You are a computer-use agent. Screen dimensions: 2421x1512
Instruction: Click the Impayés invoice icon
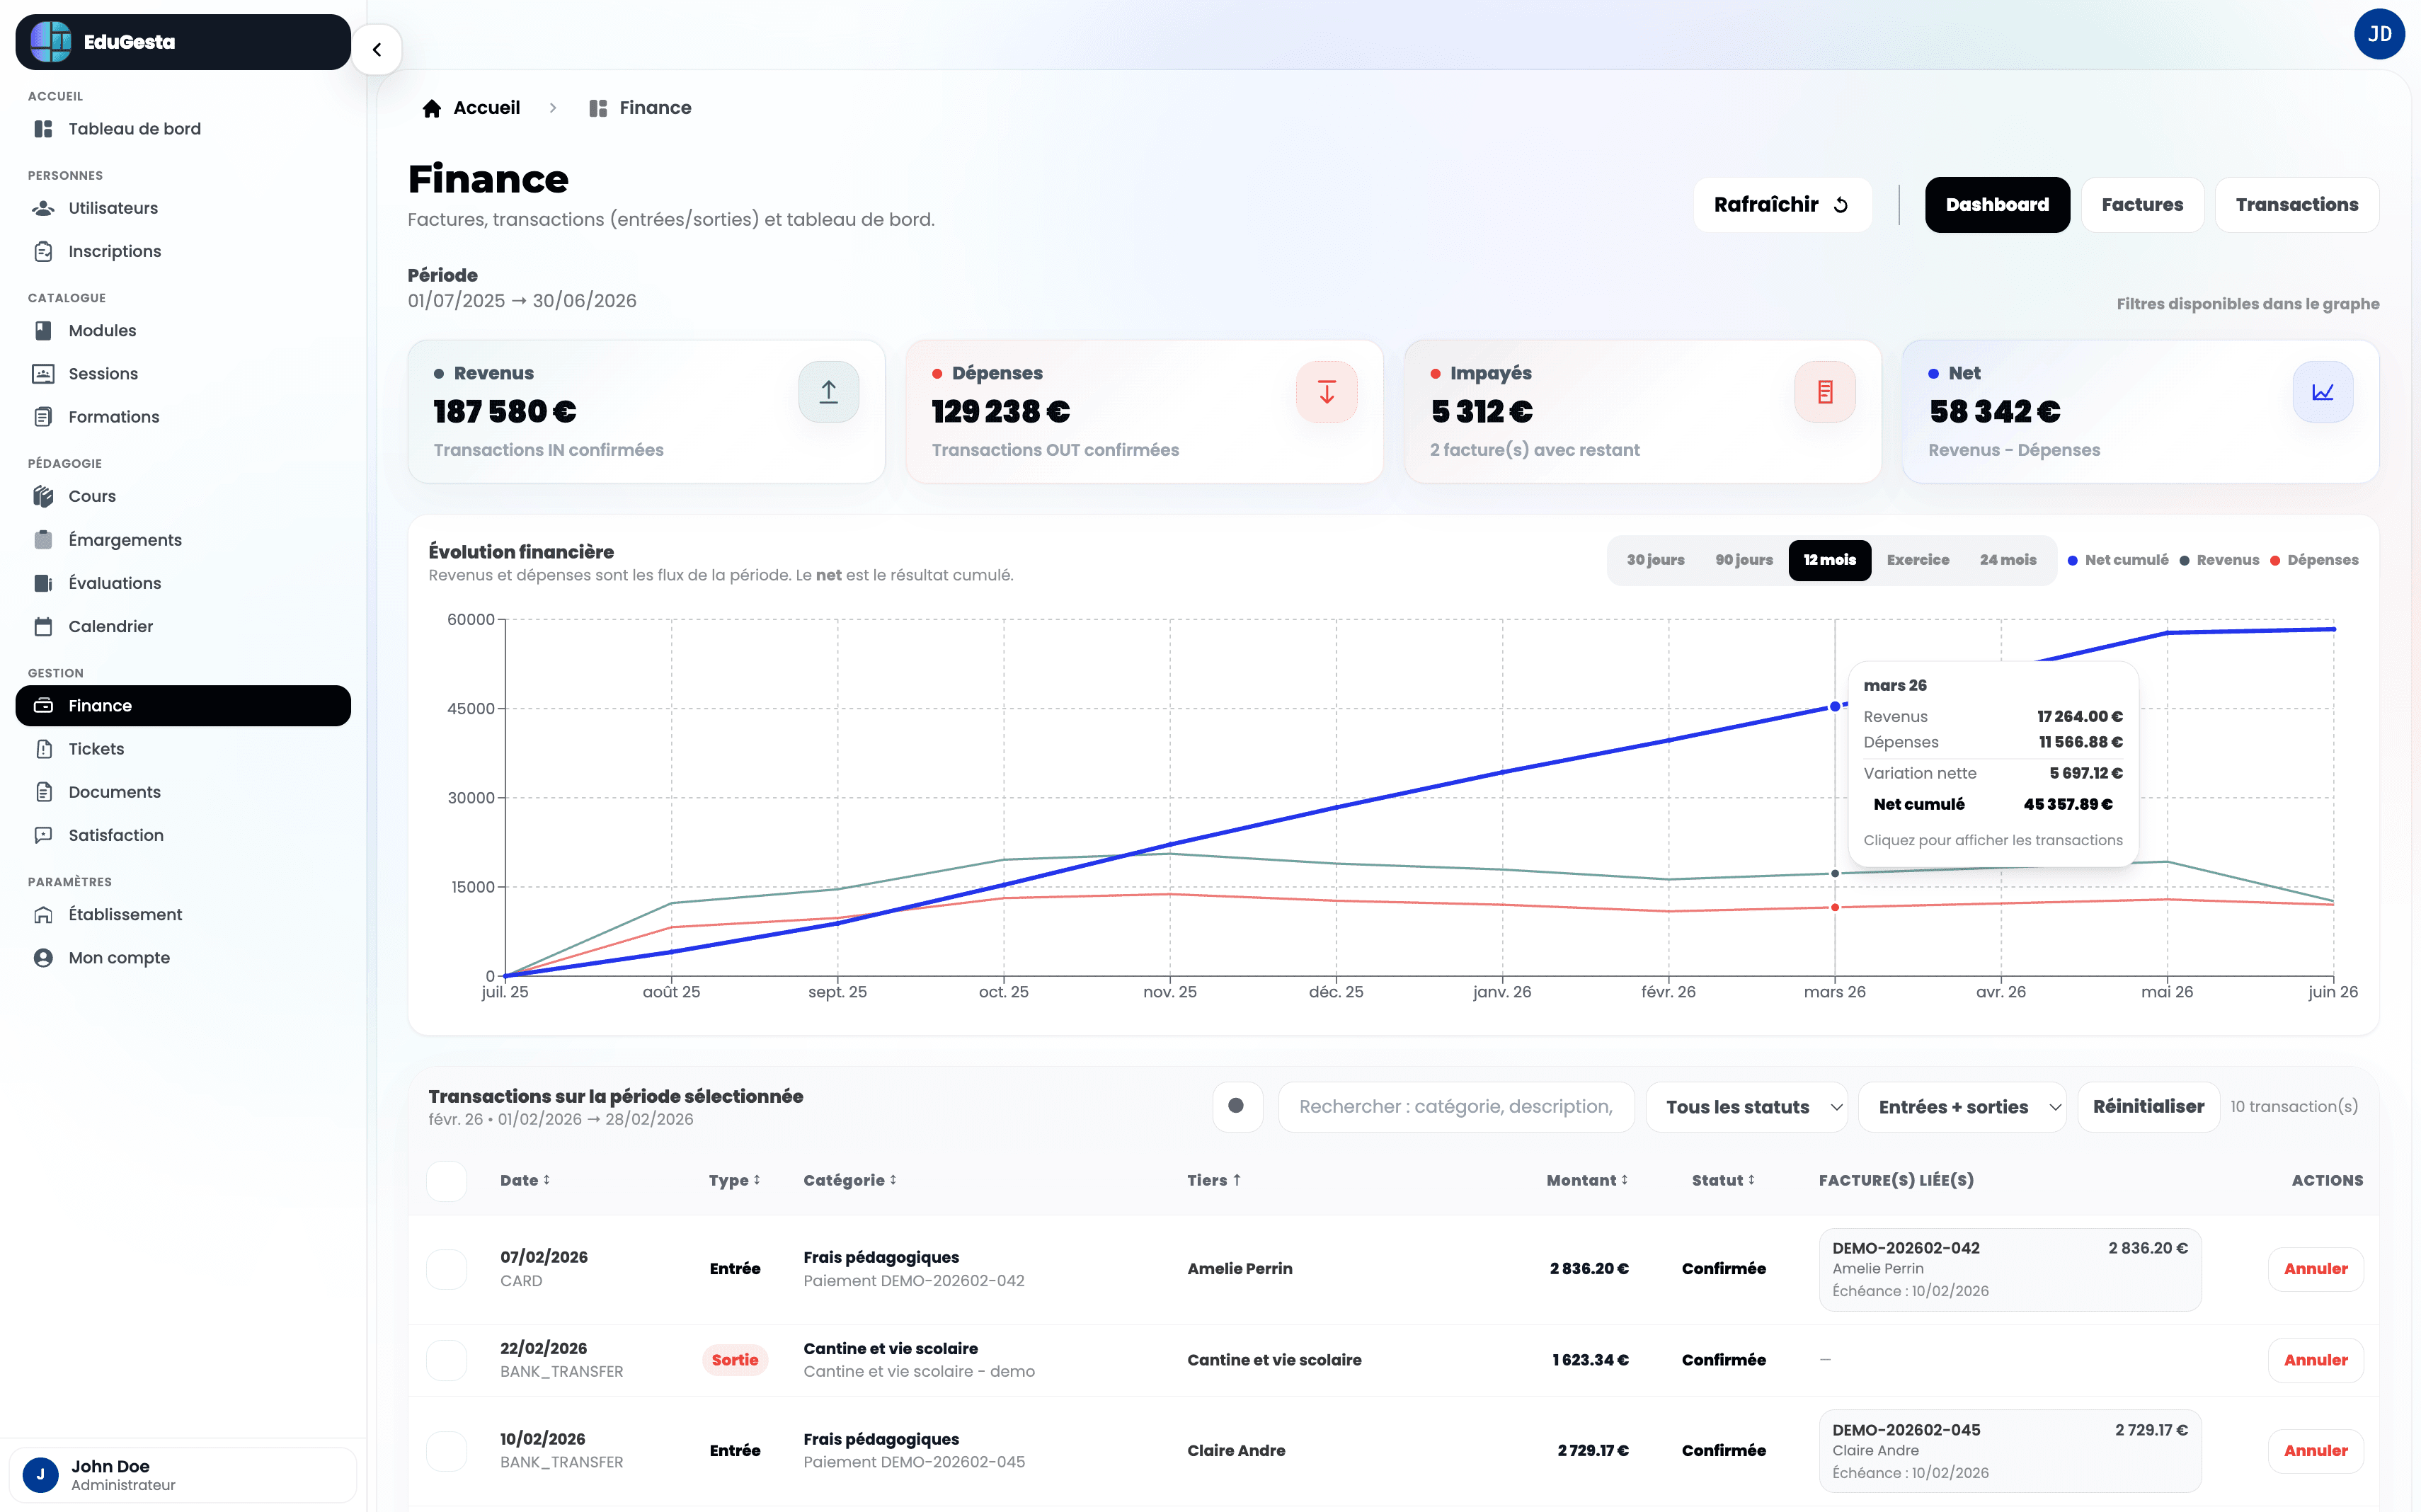coord(1825,392)
